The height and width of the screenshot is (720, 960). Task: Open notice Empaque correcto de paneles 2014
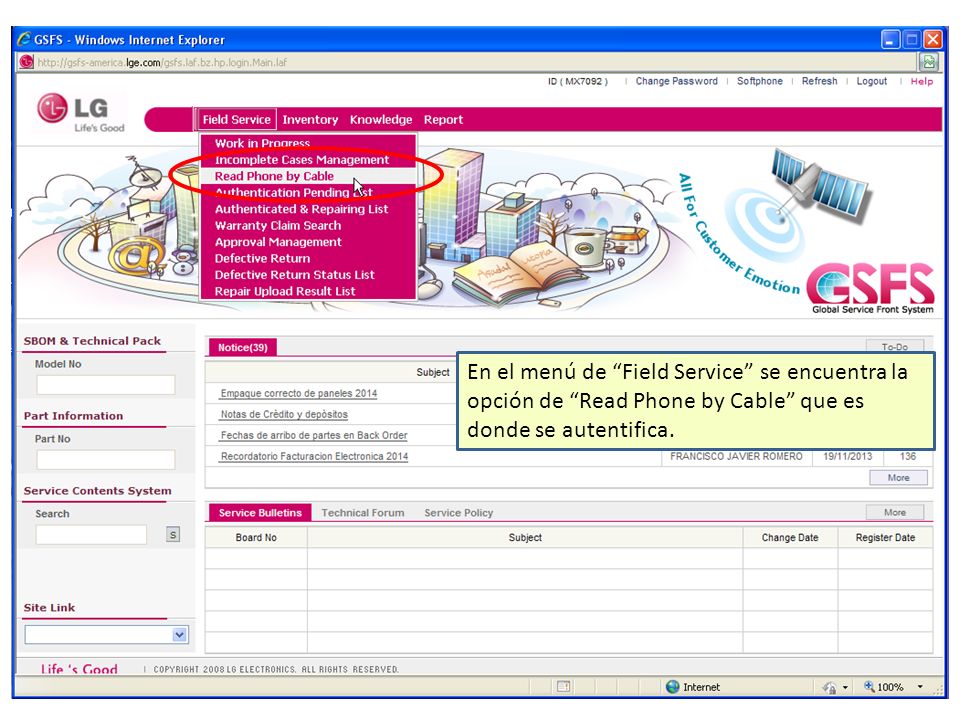click(x=299, y=393)
